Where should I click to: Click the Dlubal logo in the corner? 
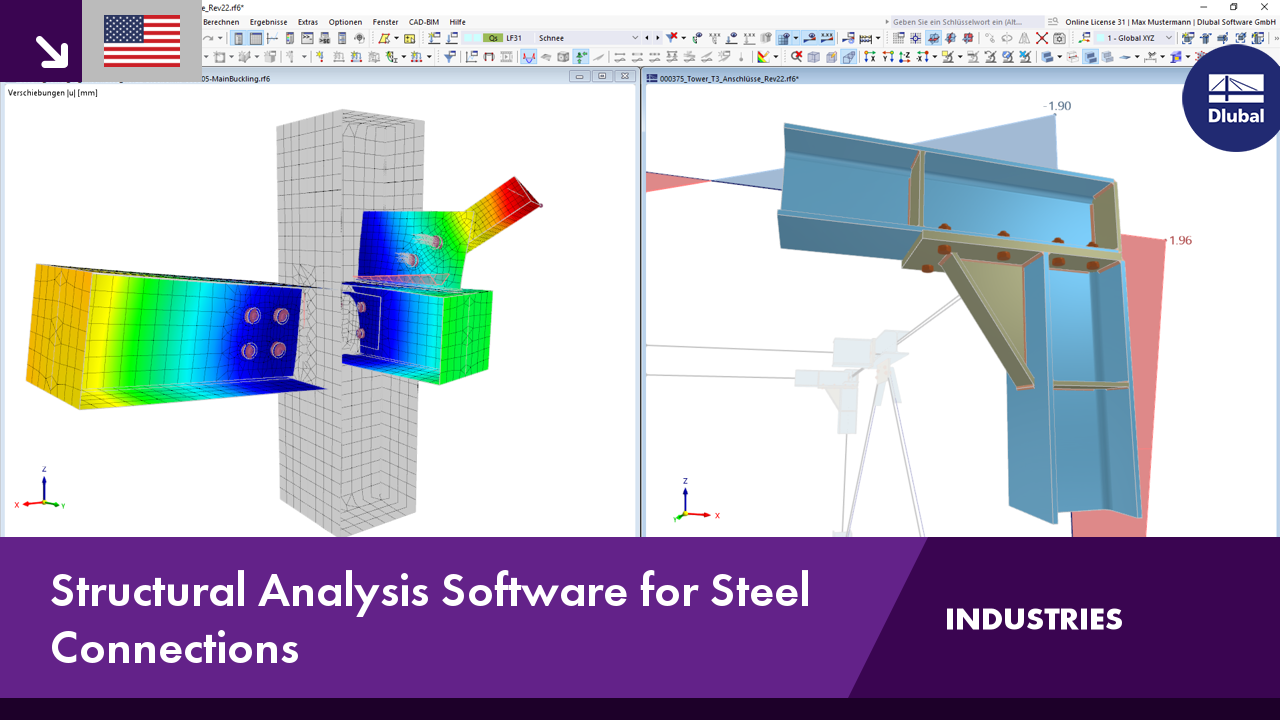point(1232,100)
